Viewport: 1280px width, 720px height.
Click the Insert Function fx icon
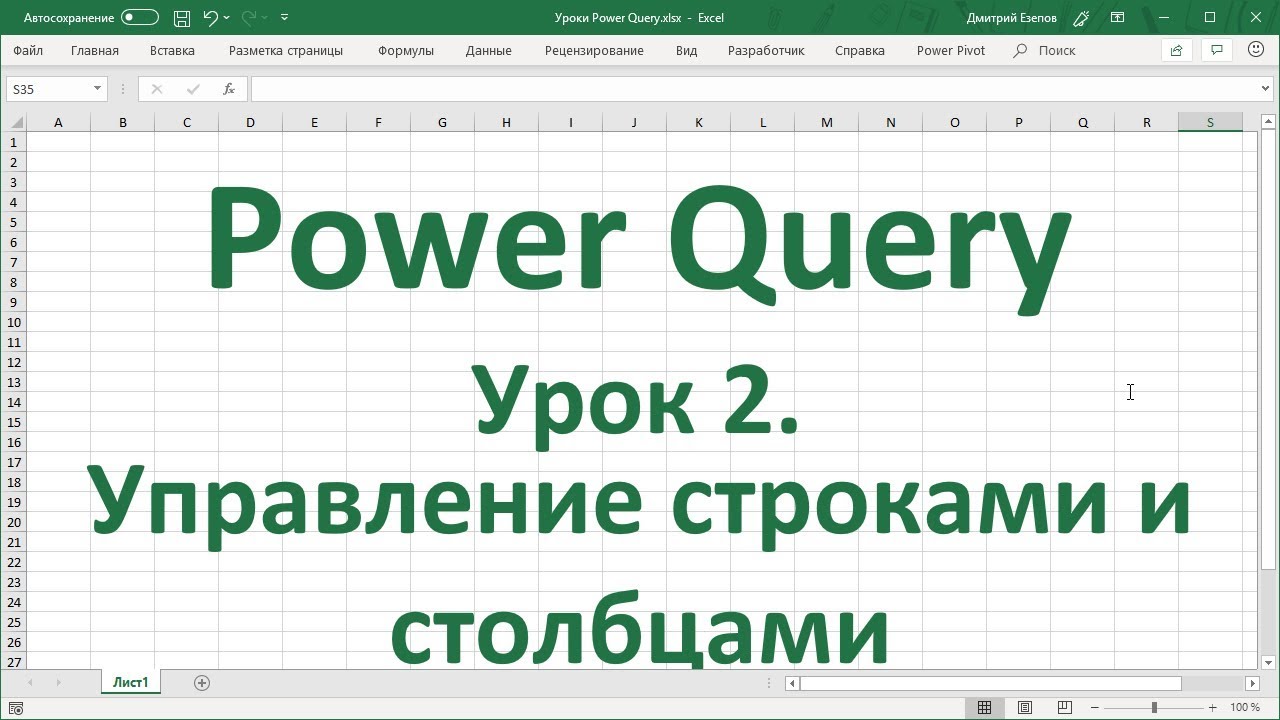point(229,89)
